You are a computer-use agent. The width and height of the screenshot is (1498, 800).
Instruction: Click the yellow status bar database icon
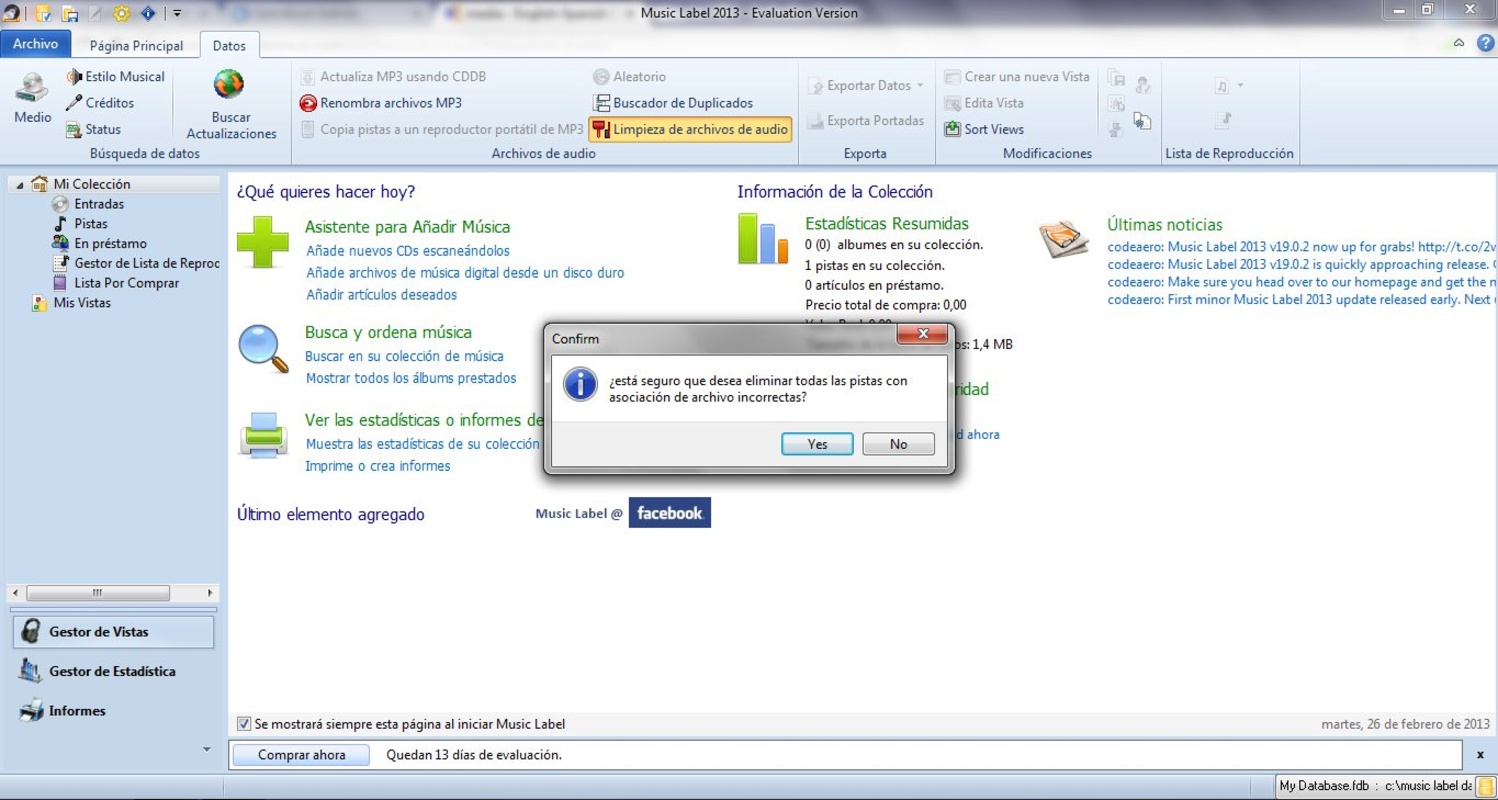pos(1486,786)
